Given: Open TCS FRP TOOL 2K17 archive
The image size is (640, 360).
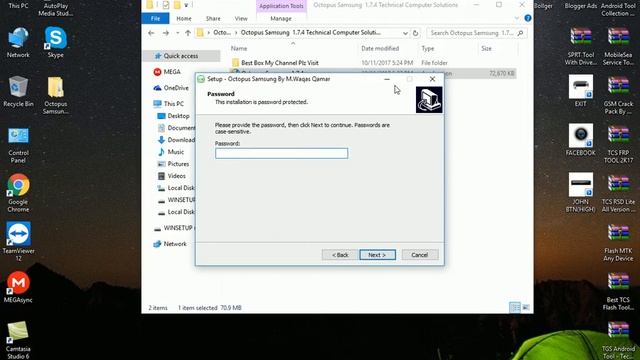Looking at the screenshot, I should coord(618,144).
